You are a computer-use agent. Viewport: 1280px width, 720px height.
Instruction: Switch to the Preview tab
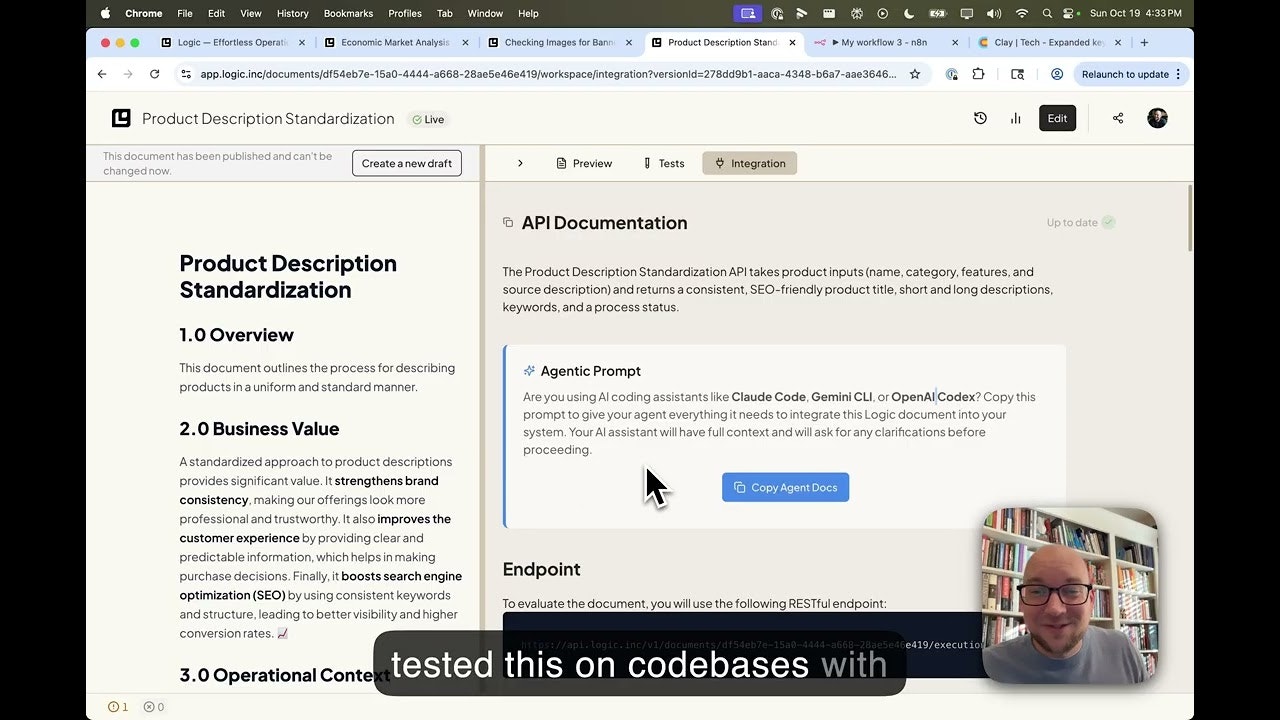coord(584,163)
